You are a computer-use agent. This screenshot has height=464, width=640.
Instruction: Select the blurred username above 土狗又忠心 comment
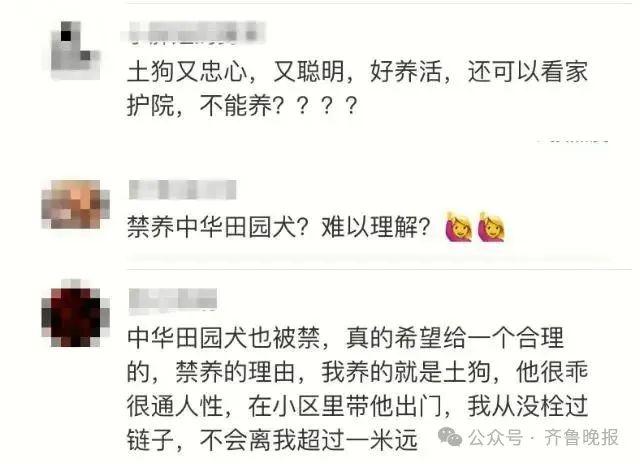point(193,32)
